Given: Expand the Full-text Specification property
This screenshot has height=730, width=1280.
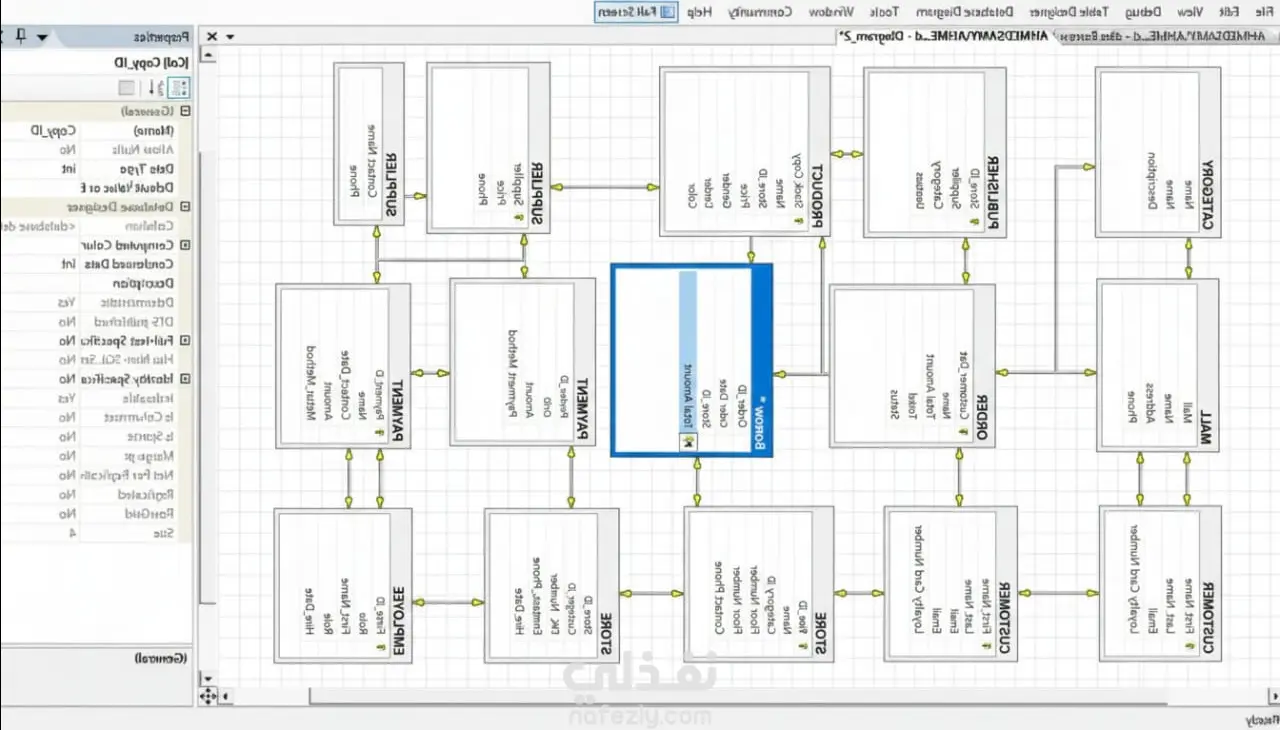Looking at the screenshot, I should click(185, 341).
